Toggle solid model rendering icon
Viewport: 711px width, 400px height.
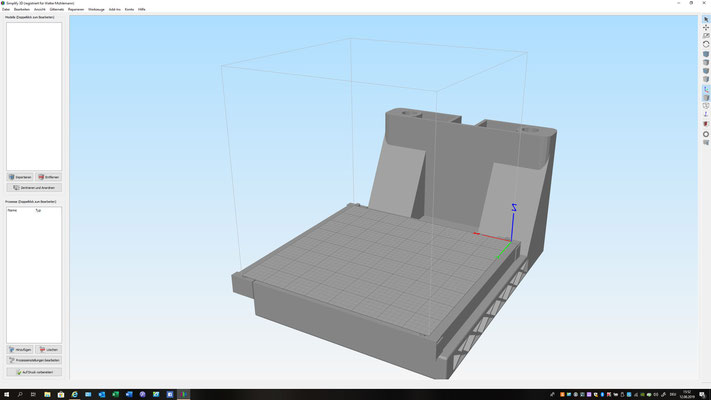click(x=706, y=98)
